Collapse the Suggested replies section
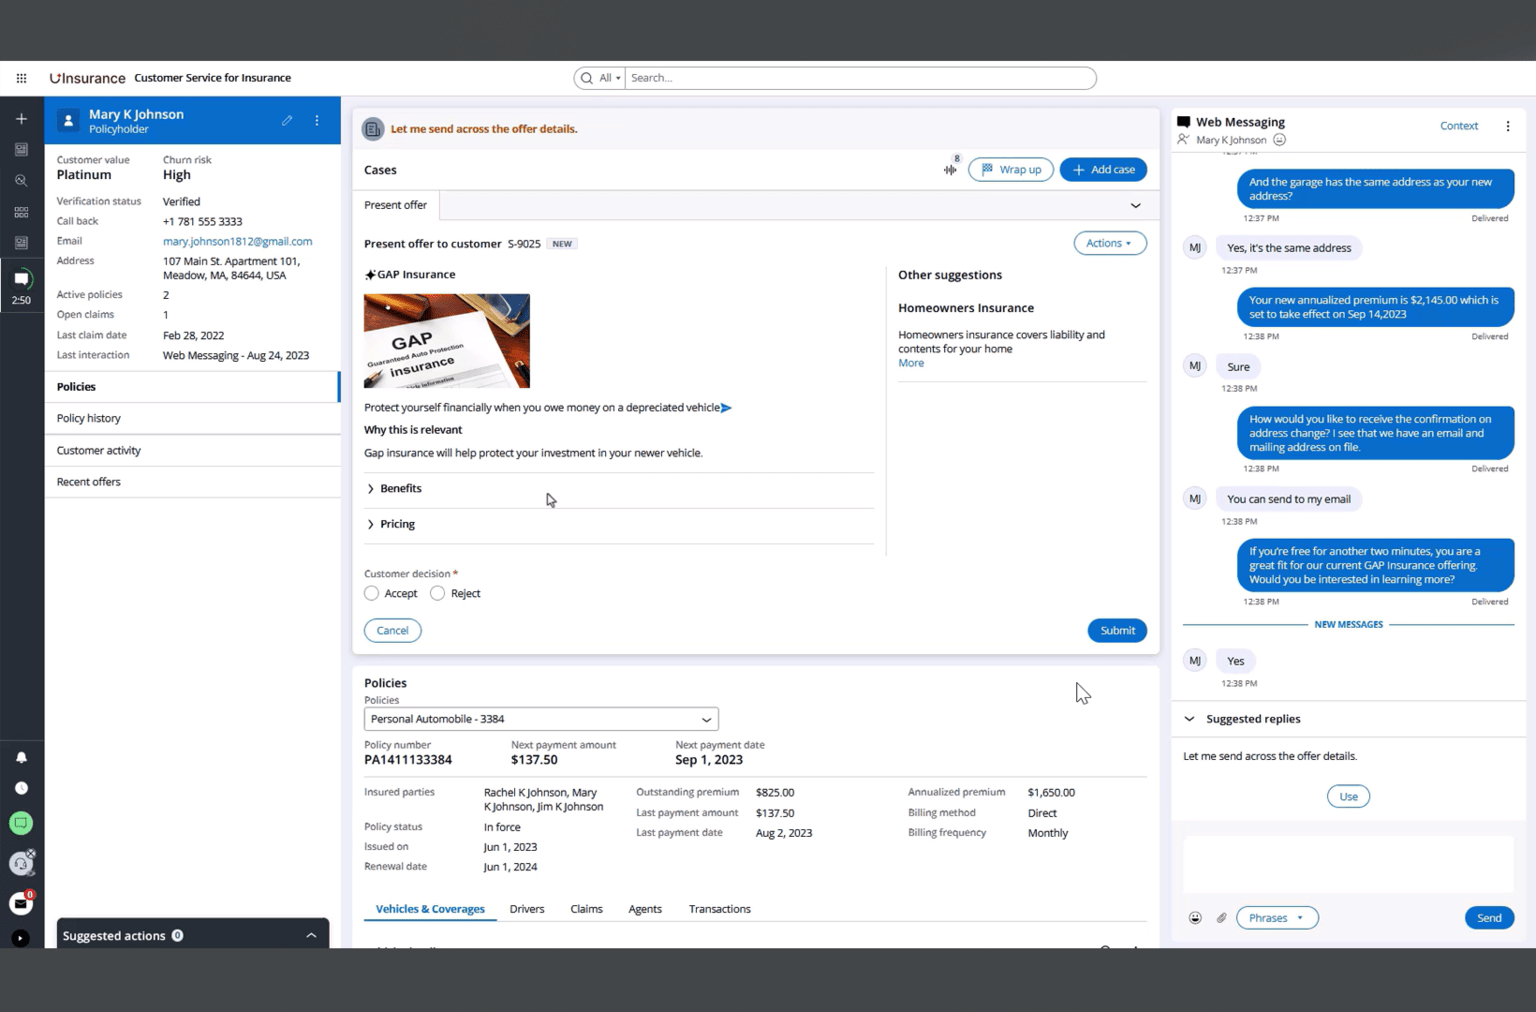1536x1012 pixels. pos(1189,719)
